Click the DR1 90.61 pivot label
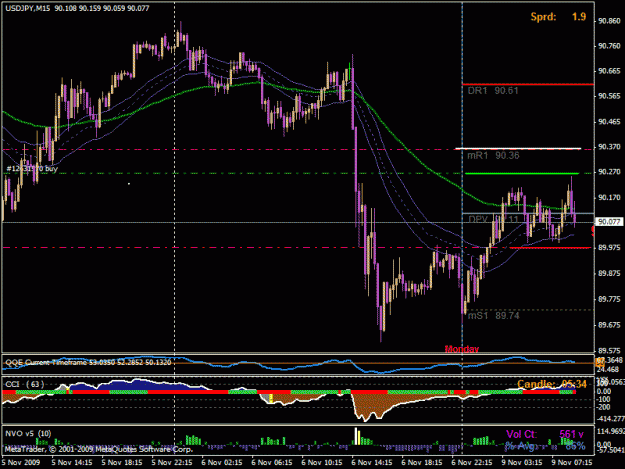625x469 pixels. (x=493, y=91)
